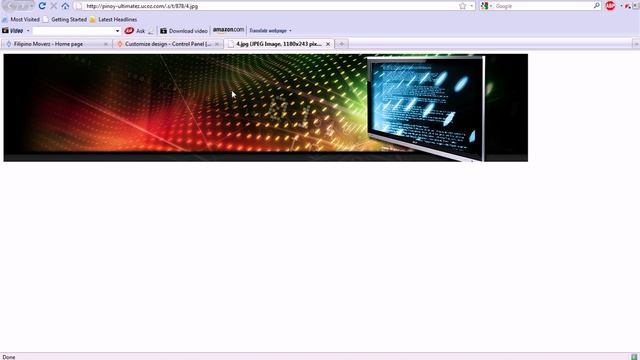Screen dimensions: 640x360
Task: Open the Adblock Plus dropdown arrow
Action: coord(621,6)
